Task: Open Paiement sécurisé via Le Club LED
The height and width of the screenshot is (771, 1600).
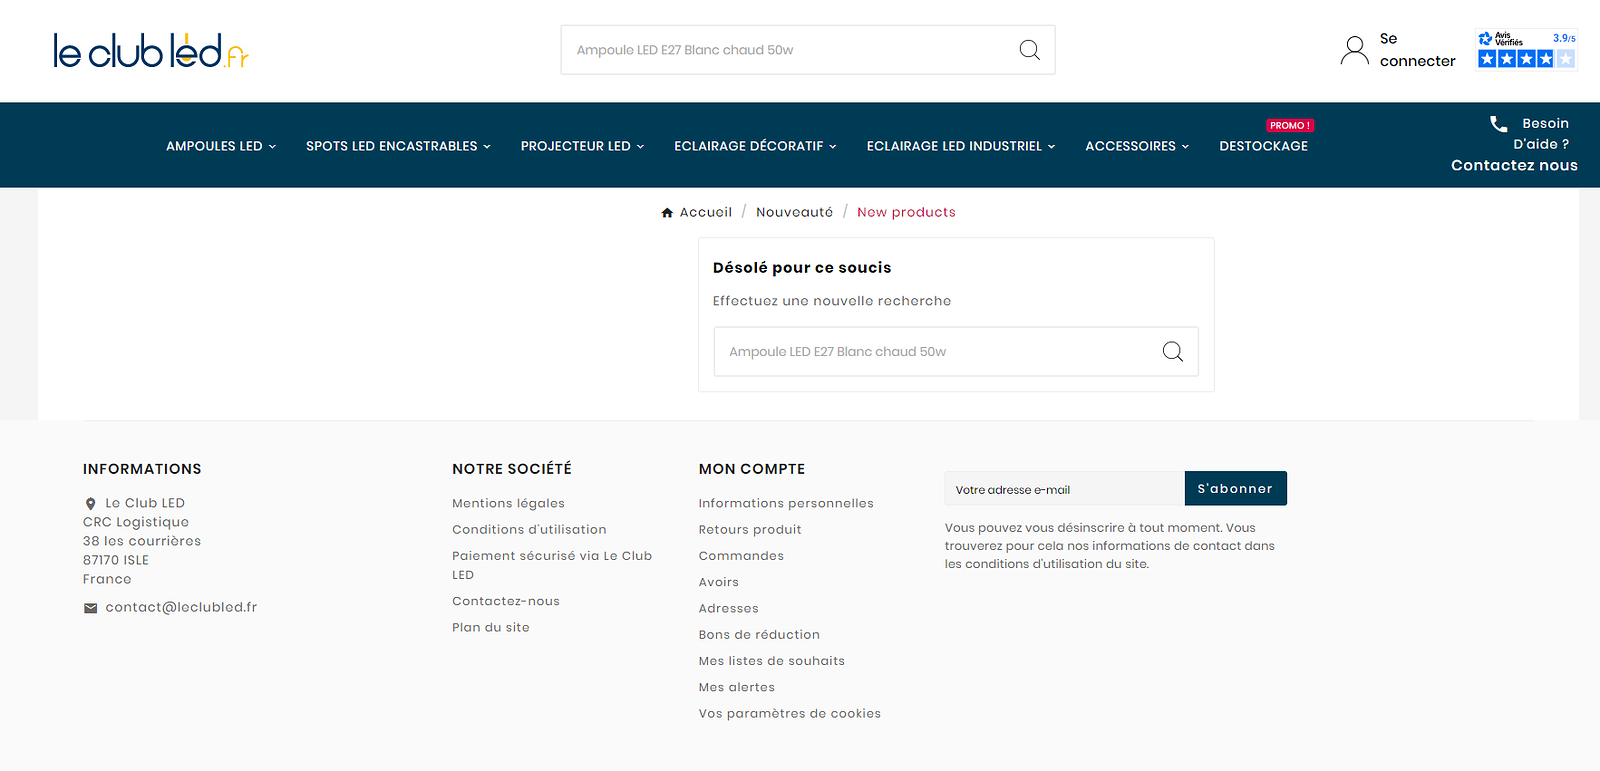Action: (x=552, y=565)
